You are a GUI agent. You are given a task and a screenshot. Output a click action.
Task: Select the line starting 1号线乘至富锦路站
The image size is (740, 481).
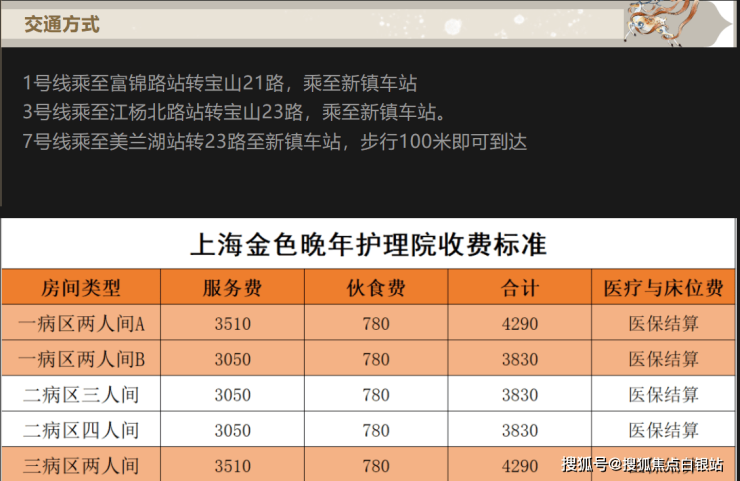(x=220, y=84)
